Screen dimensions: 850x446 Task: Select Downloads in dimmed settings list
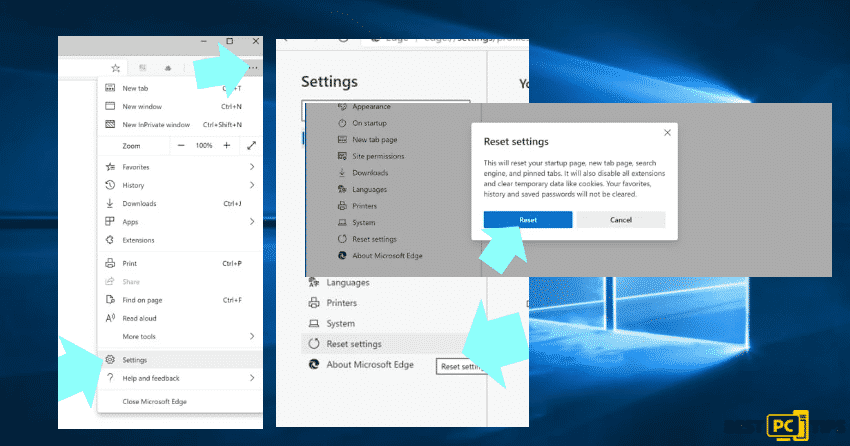point(370,173)
